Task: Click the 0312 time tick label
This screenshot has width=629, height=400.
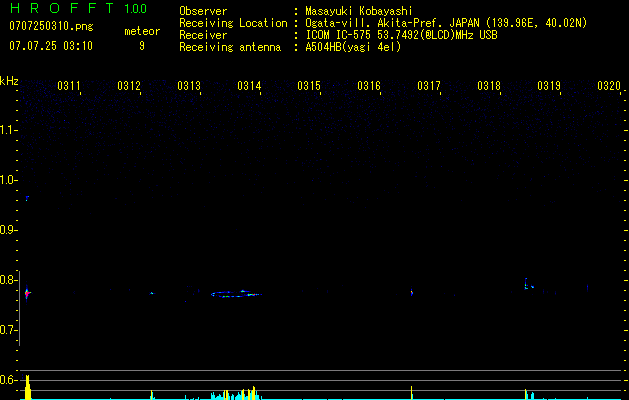Action: coord(129,85)
